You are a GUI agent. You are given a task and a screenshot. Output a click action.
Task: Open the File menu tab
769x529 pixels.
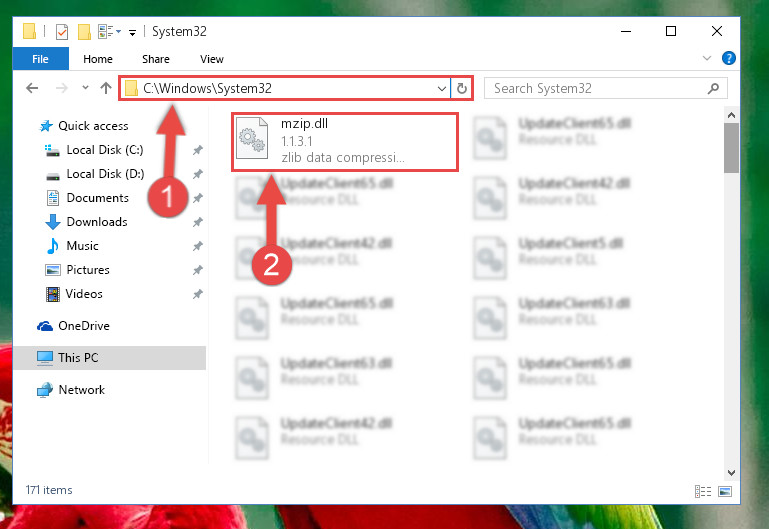click(x=40, y=59)
